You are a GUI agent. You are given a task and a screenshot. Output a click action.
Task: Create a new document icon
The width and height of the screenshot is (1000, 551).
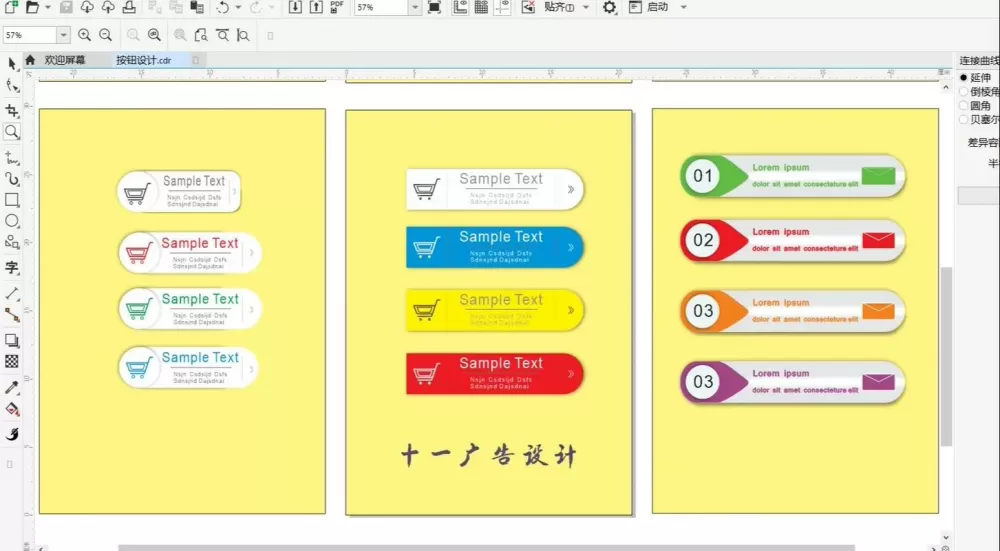point(11,7)
